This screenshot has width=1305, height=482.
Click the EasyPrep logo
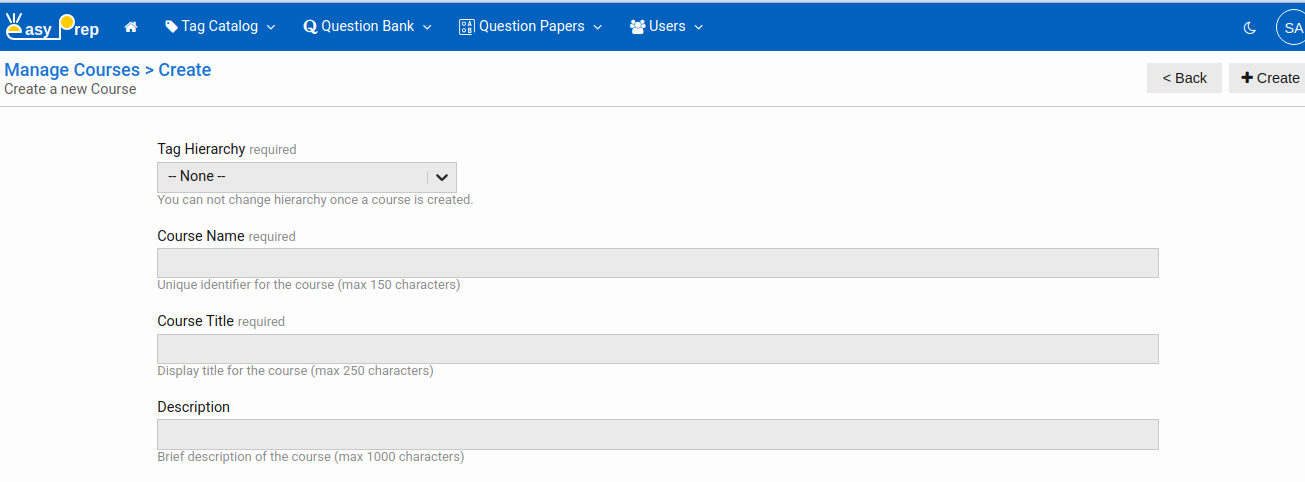pyautogui.click(x=52, y=27)
